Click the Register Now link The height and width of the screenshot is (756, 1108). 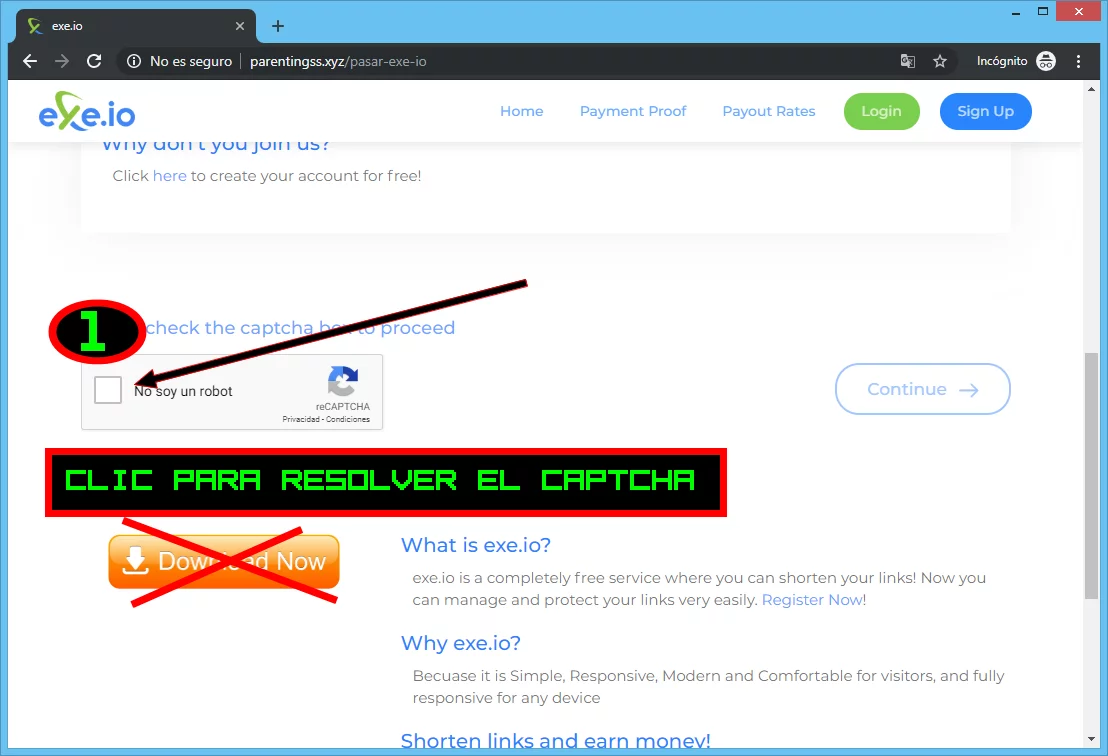pyautogui.click(x=811, y=600)
